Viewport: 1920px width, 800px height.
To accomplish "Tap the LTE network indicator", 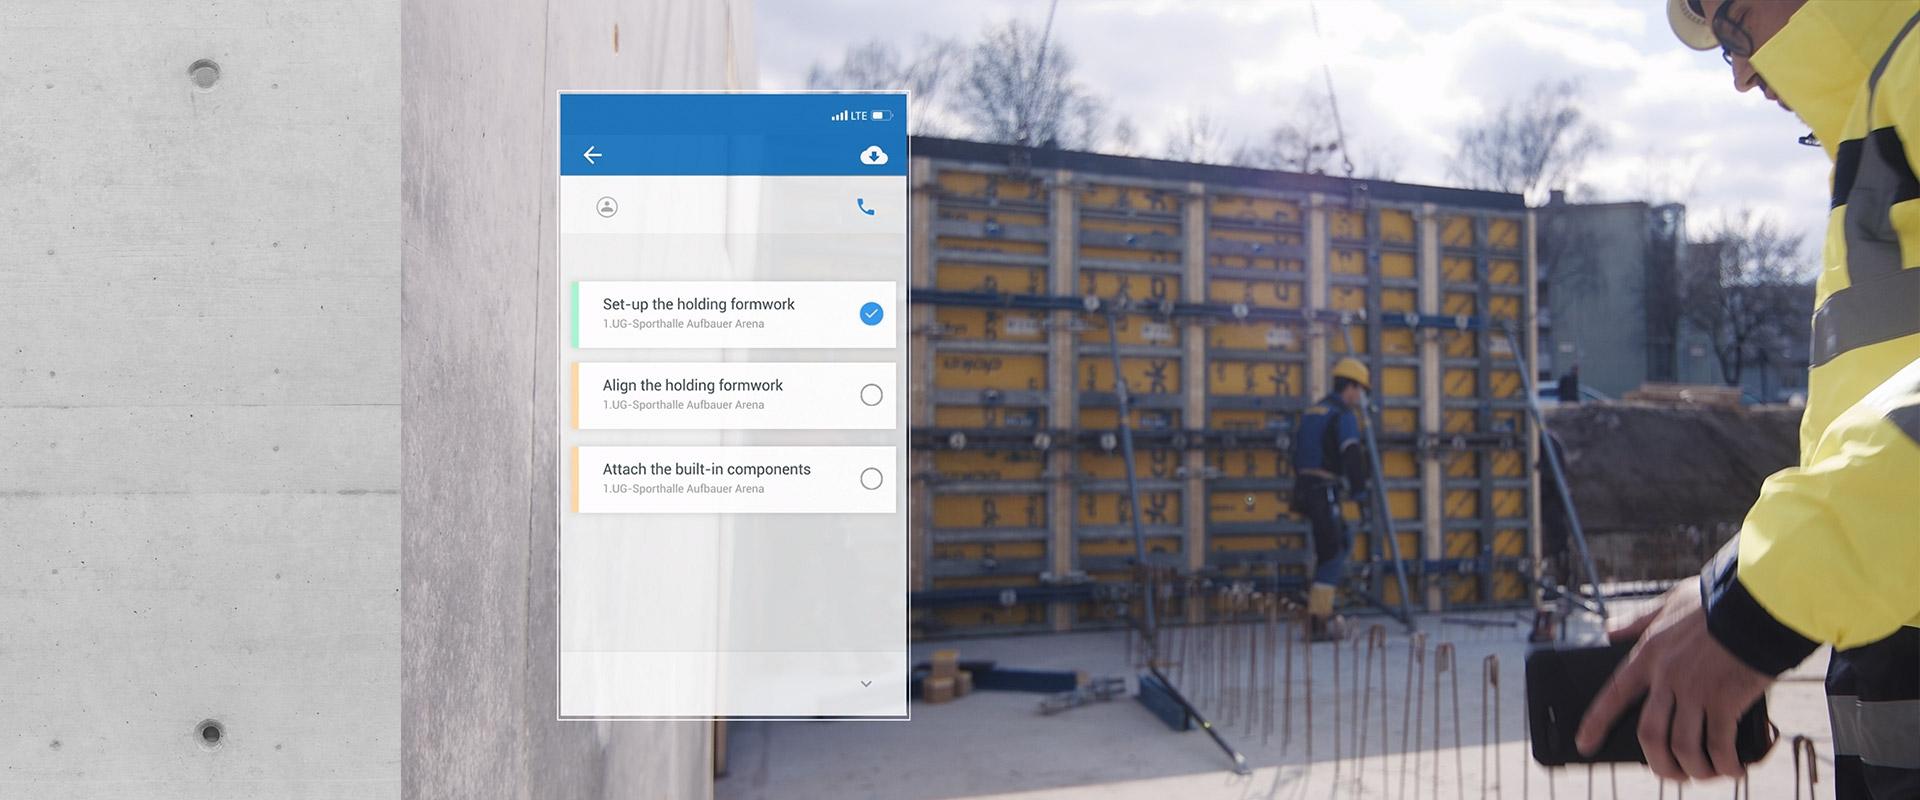I will click(859, 116).
